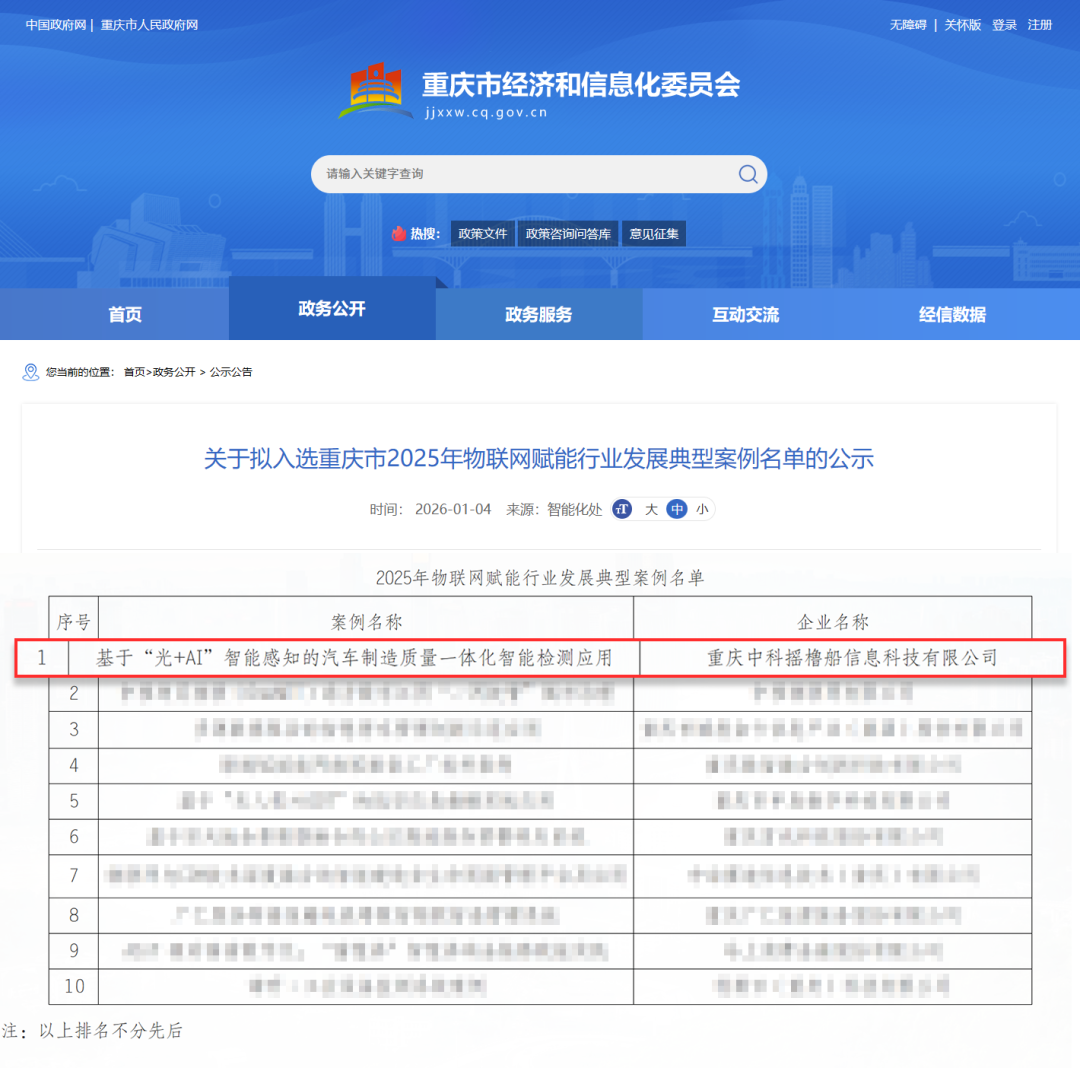
Task: Click the 政策文件 hot search tag
Action: tap(483, 234)
